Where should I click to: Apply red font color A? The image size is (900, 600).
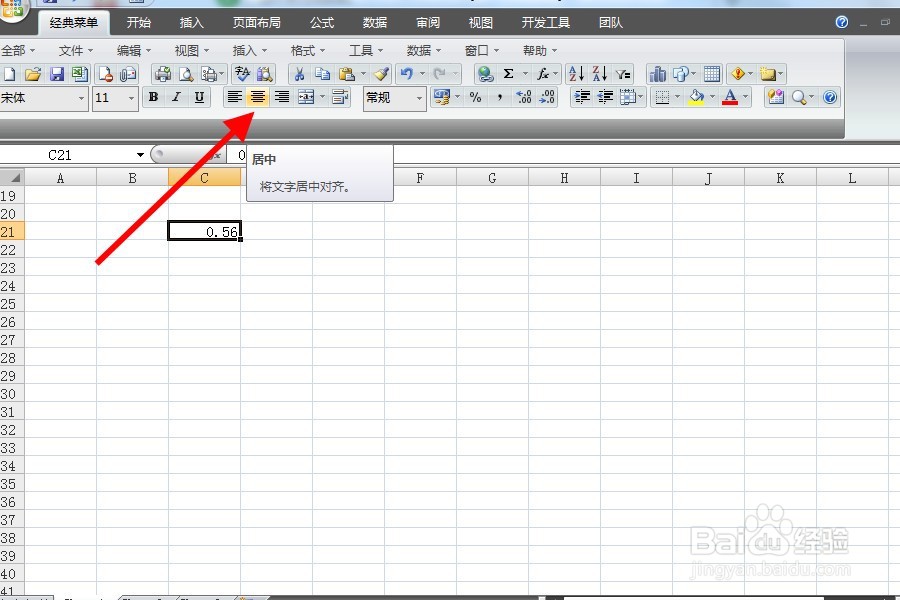click(x=730, y=98)
